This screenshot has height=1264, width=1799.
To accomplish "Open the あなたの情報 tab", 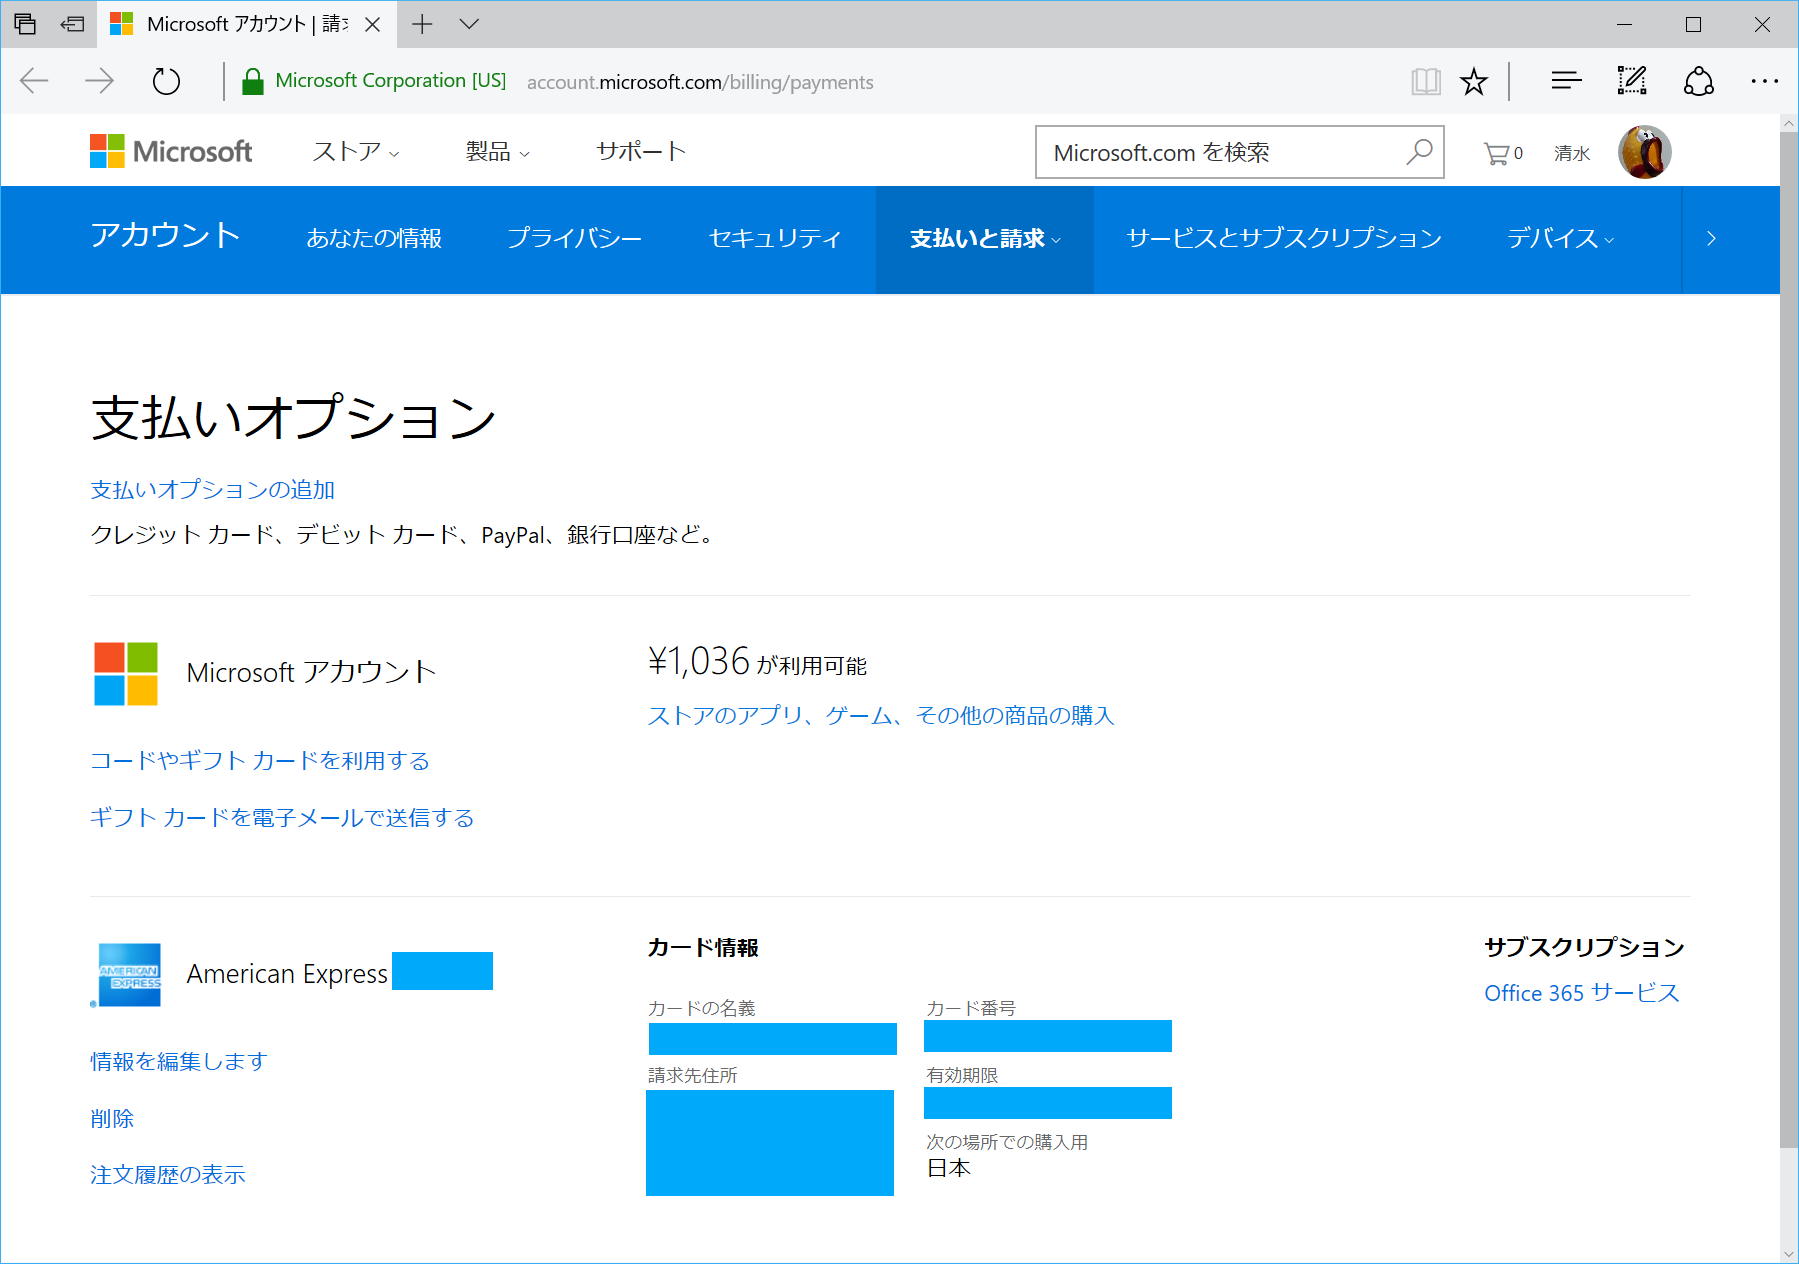I will click(x=374, y=238).
